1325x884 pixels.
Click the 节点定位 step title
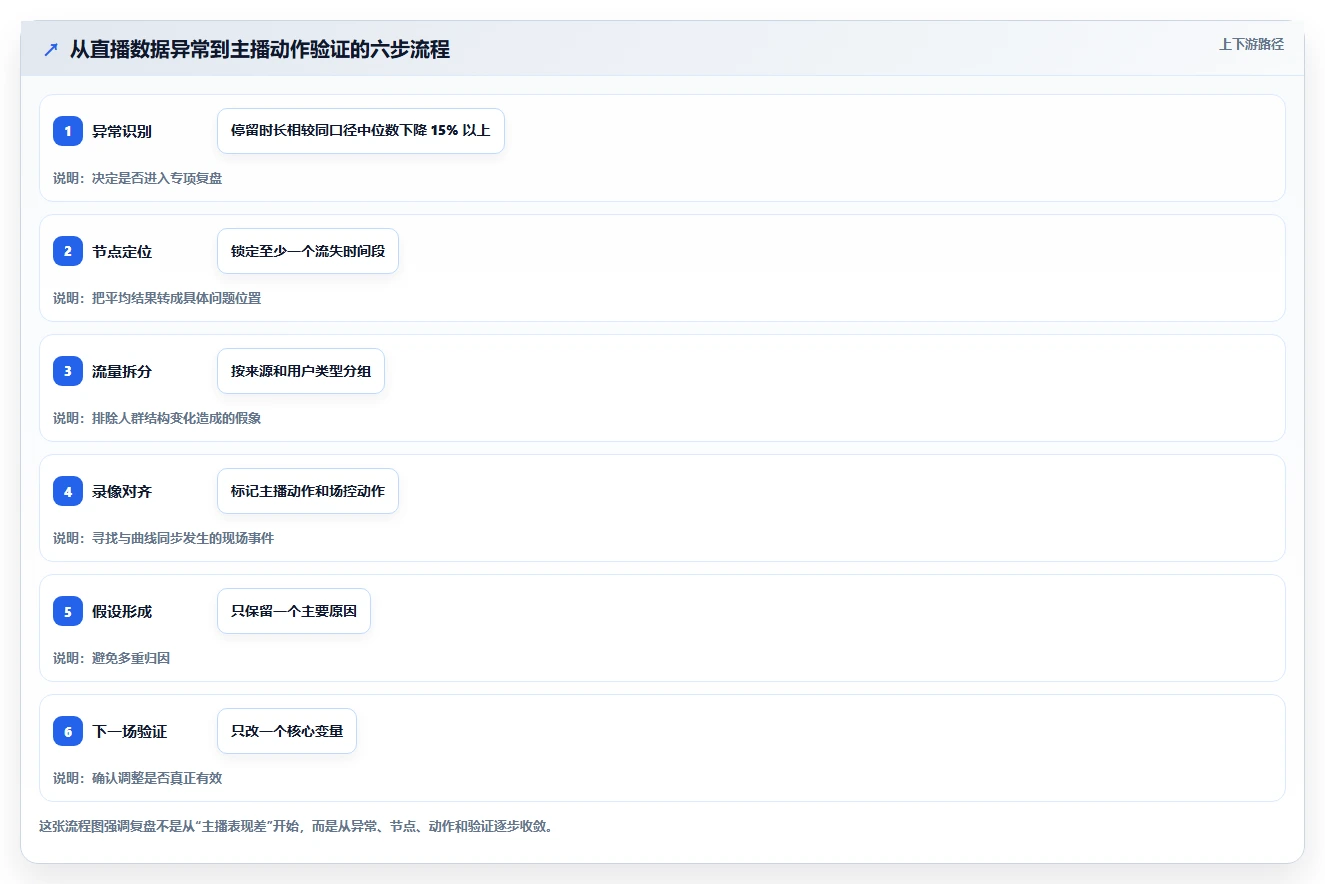click(122, 251)
